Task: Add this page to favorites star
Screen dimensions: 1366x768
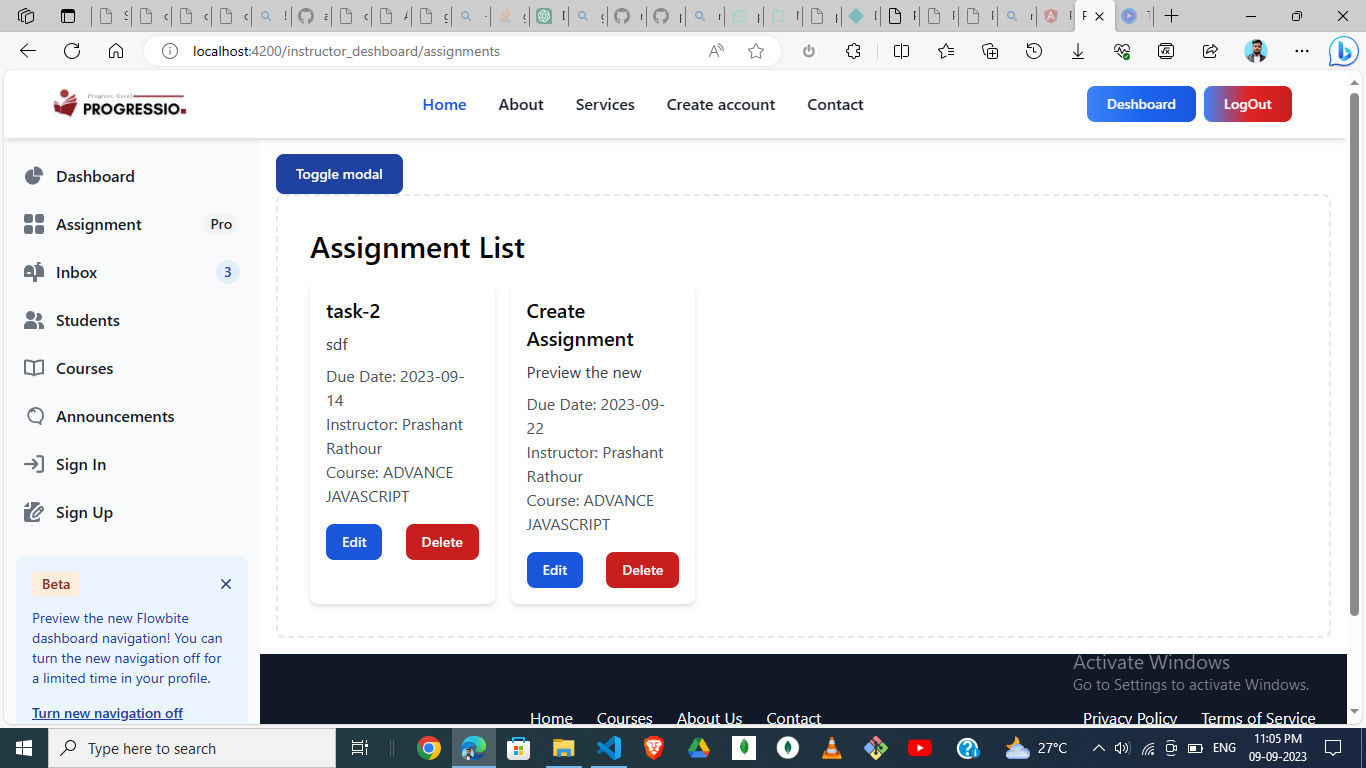Action: (x=756, y=51)
